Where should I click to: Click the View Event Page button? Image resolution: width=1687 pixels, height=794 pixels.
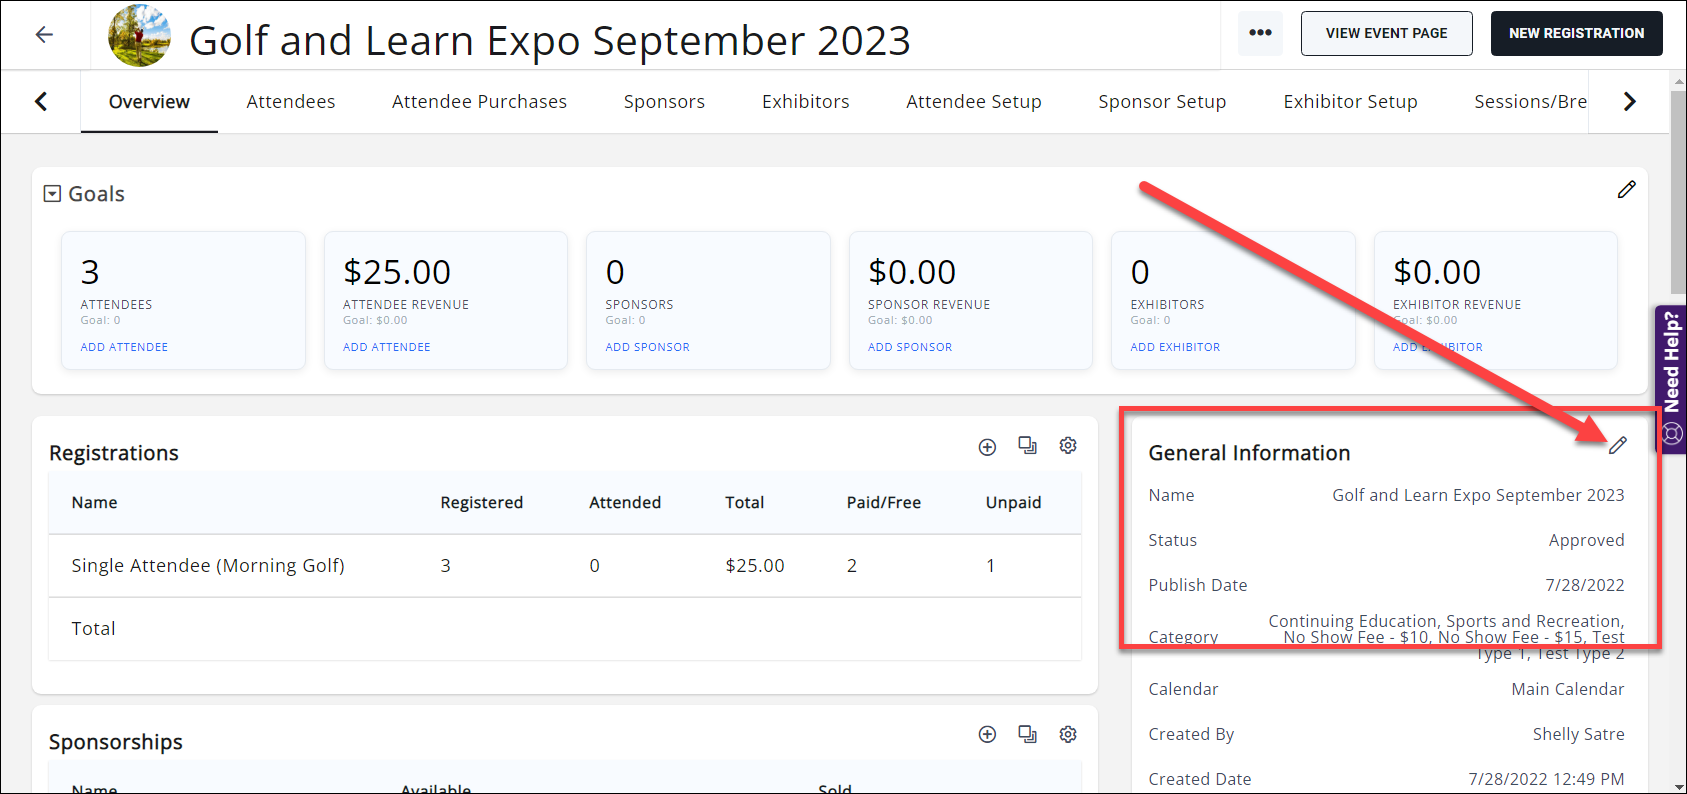pos(1386,33)
